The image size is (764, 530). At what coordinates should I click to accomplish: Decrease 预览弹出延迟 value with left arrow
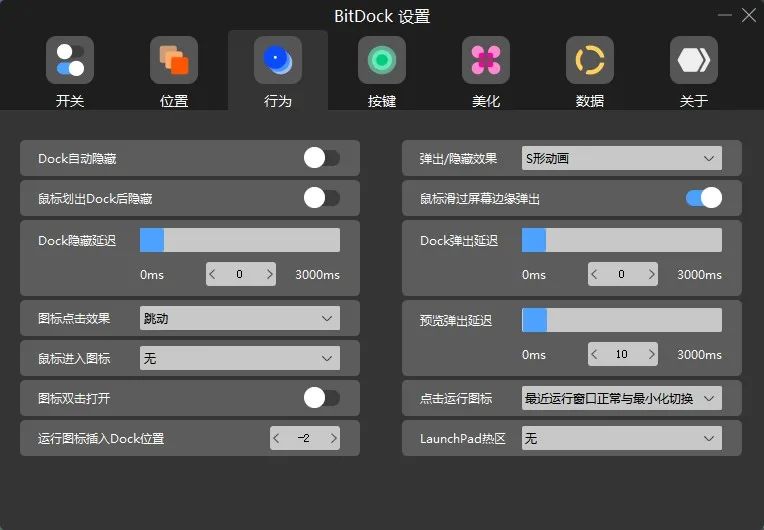click(595, 354)
